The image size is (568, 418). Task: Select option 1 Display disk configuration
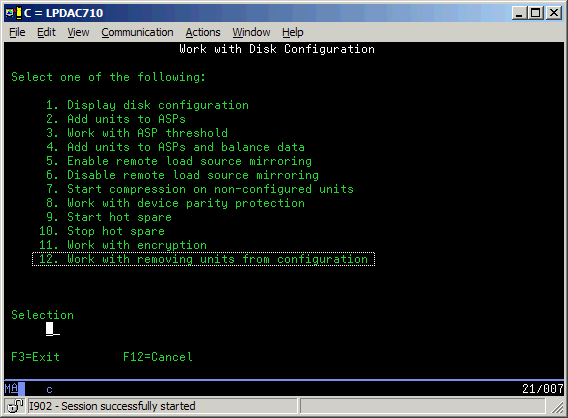point(147,105)
